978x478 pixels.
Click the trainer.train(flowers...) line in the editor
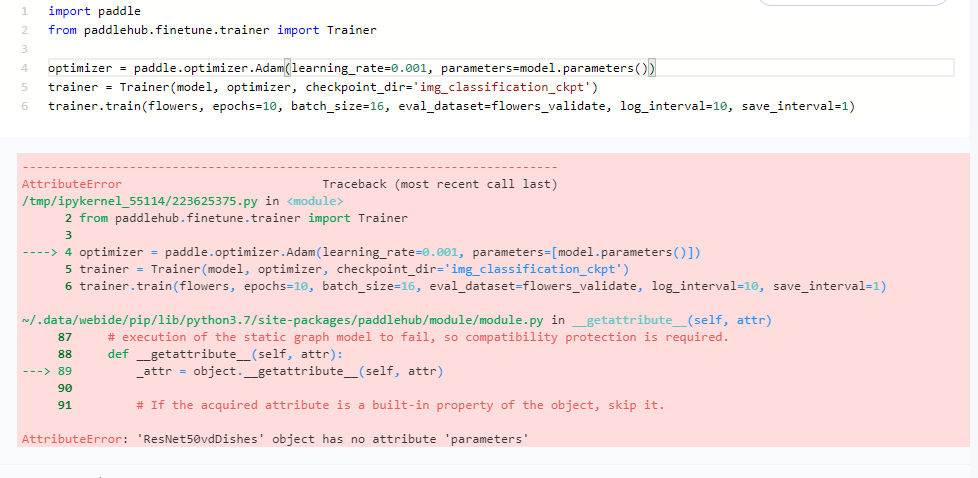point(451,106)
